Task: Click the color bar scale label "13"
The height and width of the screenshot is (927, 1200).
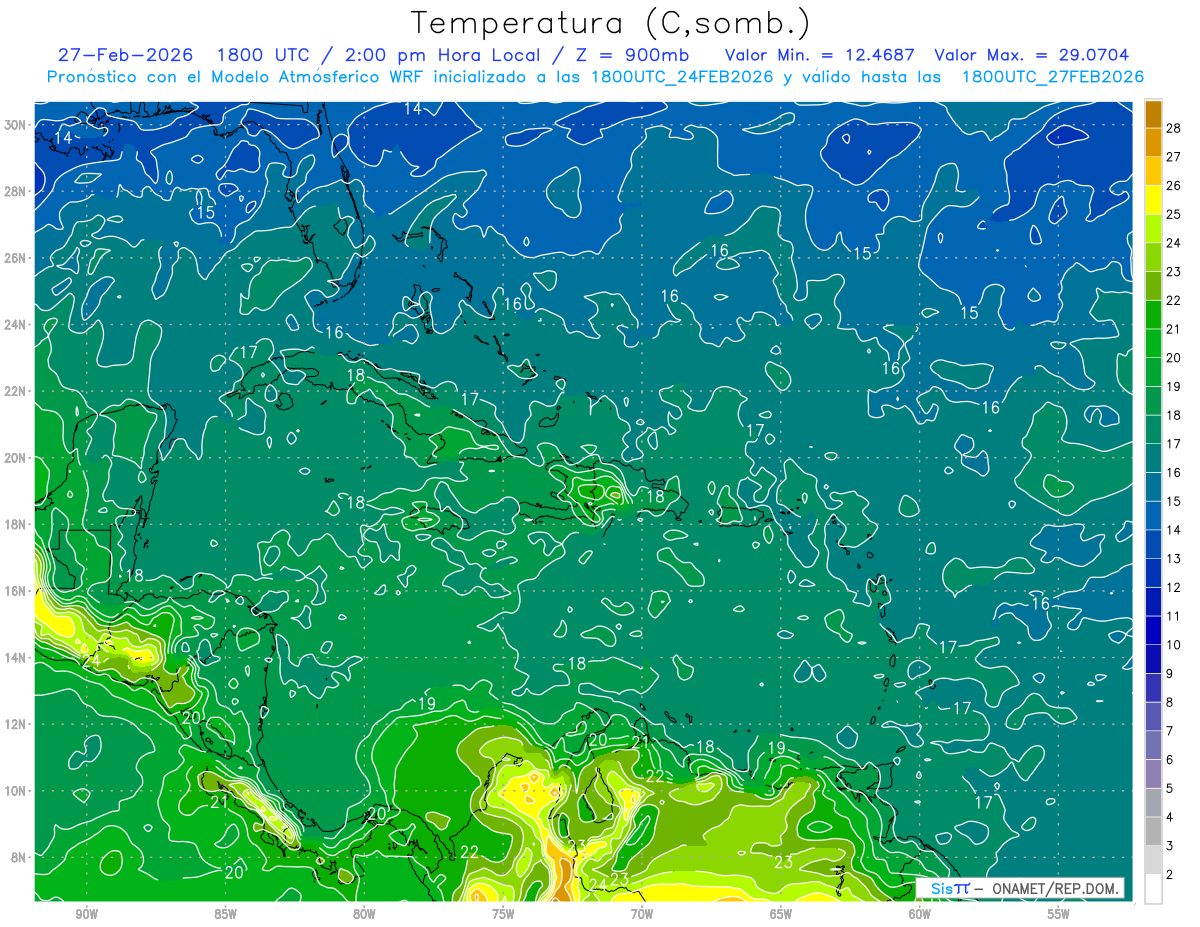Action: tap(1174, 559)
